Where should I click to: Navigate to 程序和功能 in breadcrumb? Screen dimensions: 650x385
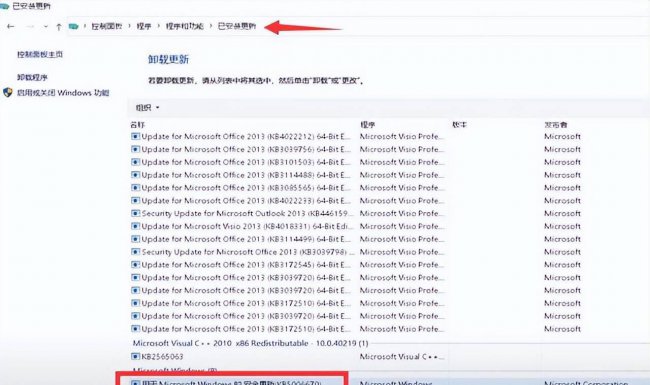(x=184, y=26)
